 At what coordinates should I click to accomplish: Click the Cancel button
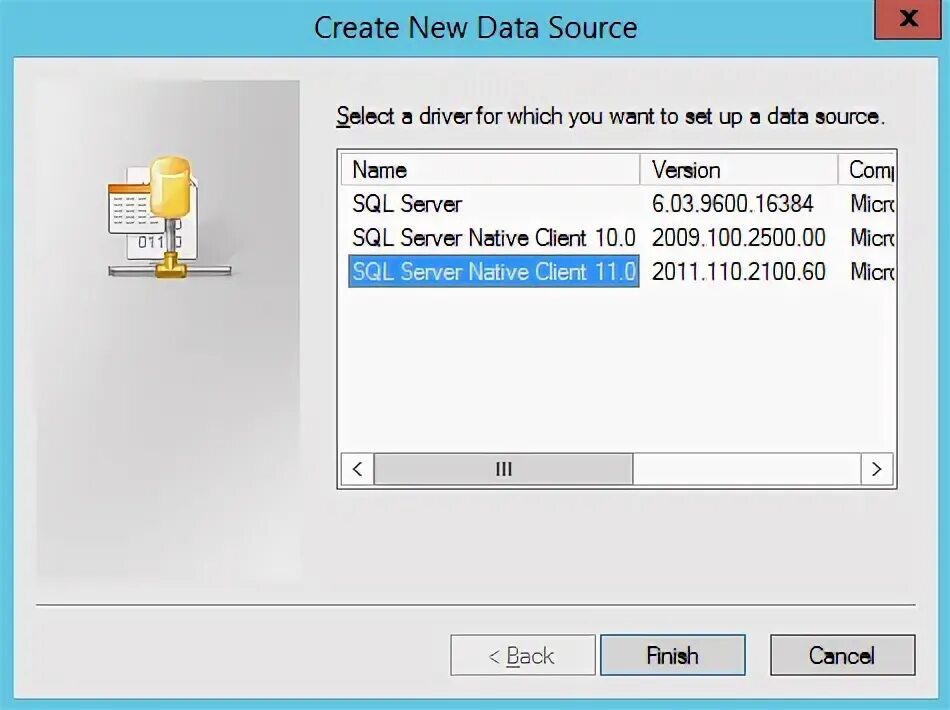(x=842, y=655)
